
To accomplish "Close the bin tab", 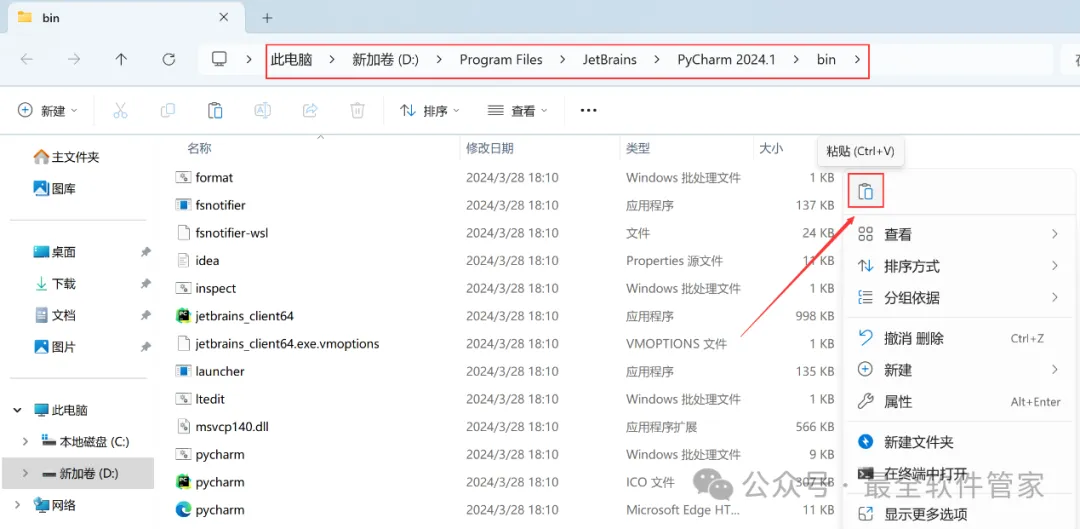I will [x=223, y=17].
